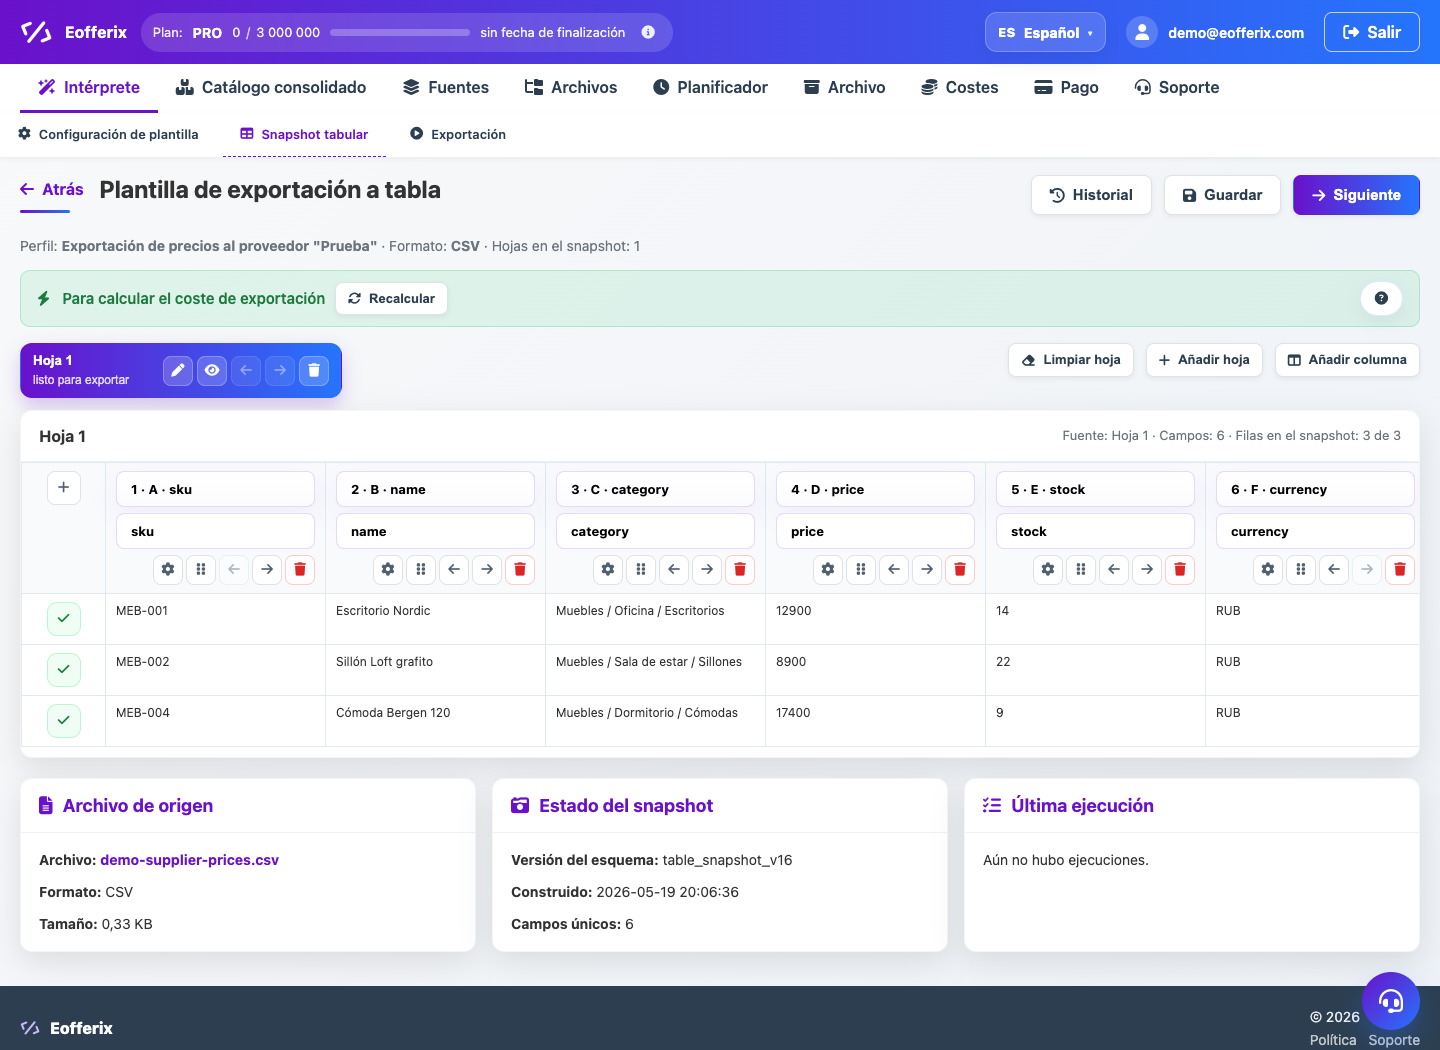The width and height of the screenshot is (1440, 1050).
Task: Go to the Exportación step
Action: (458, 134)
